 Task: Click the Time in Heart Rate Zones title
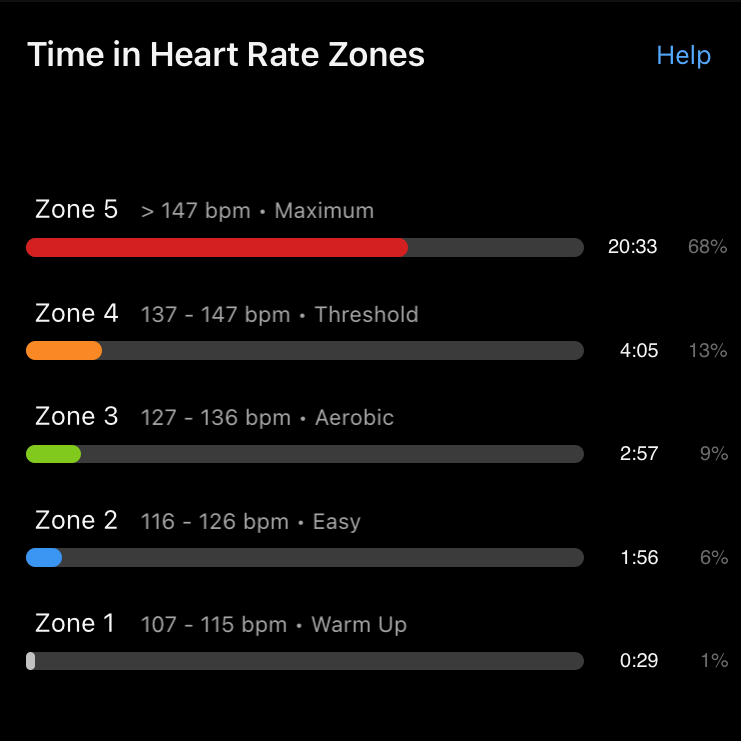pyautogui.click(x=226, y=54)
